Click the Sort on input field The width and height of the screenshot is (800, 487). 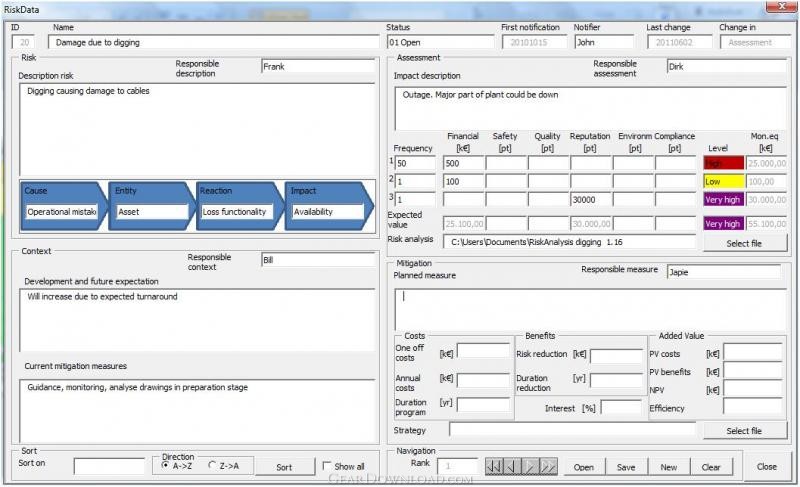coord(109,466)
